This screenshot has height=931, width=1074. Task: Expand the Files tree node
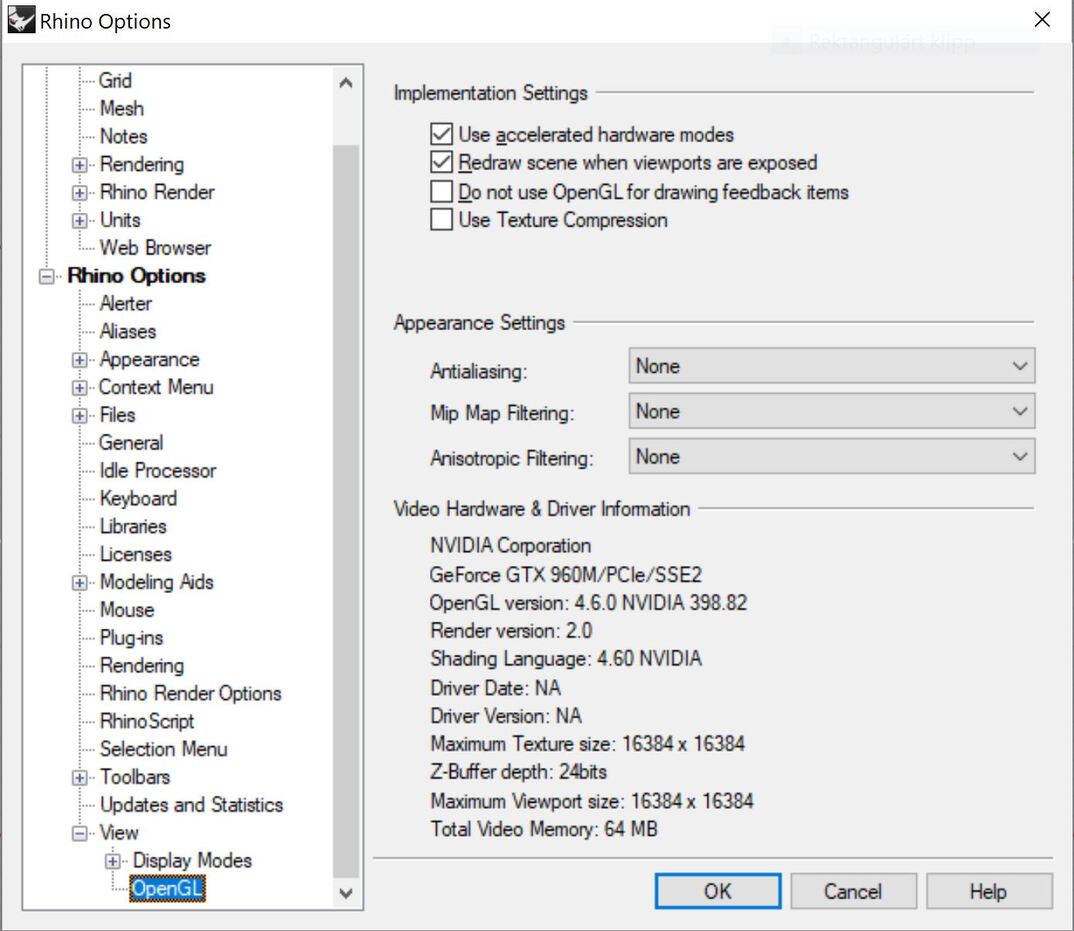pyautogui.click(x=79, y=416)
